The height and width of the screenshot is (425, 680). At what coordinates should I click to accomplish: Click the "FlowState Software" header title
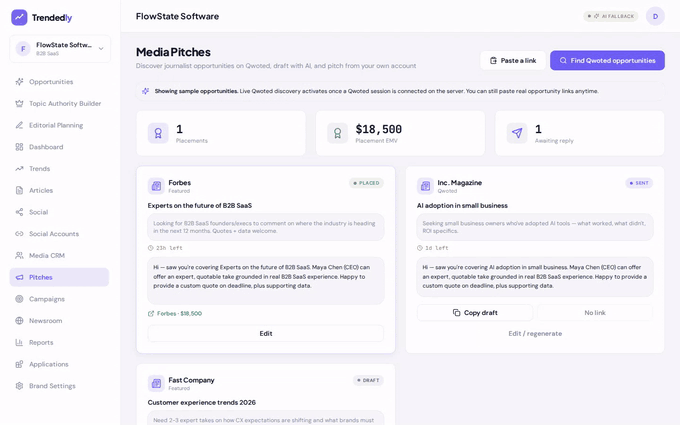click(x=177, y=16)
